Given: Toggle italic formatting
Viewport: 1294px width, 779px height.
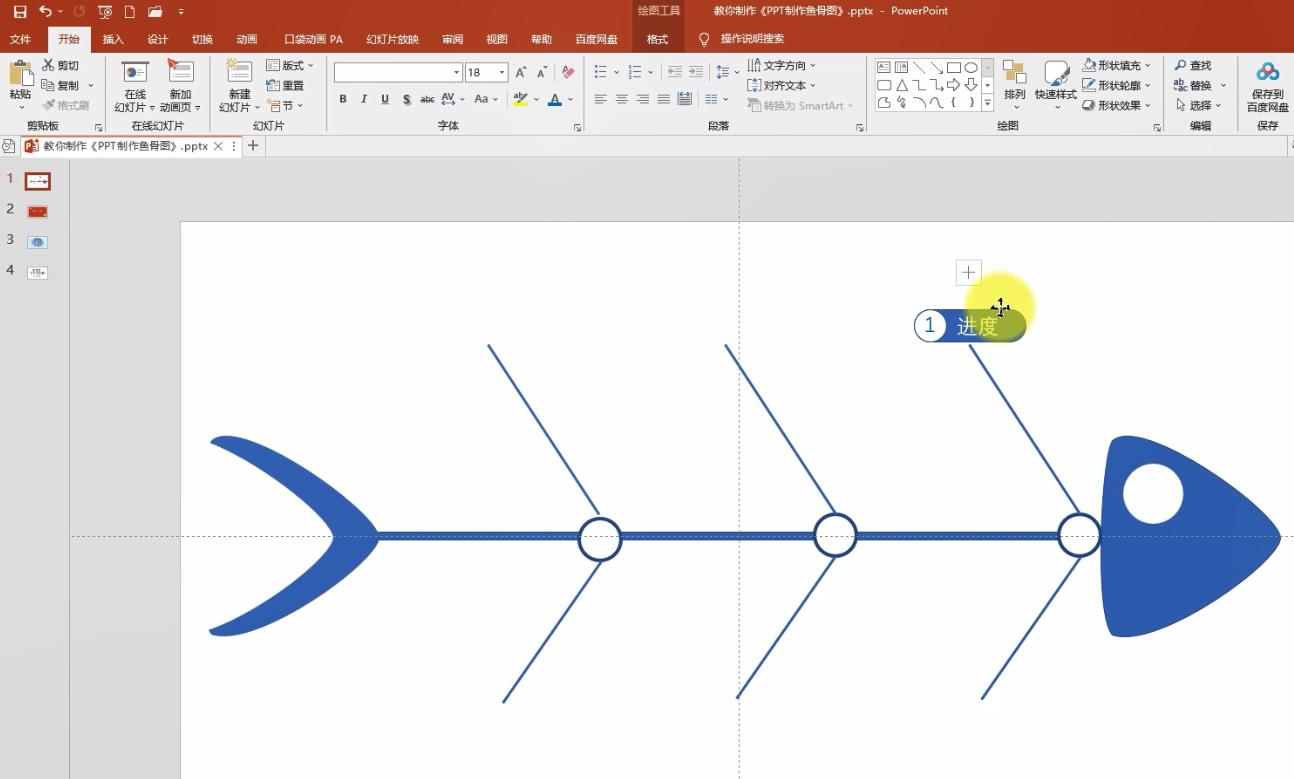Looking at the screenshot, I should [x=364, y=99].
